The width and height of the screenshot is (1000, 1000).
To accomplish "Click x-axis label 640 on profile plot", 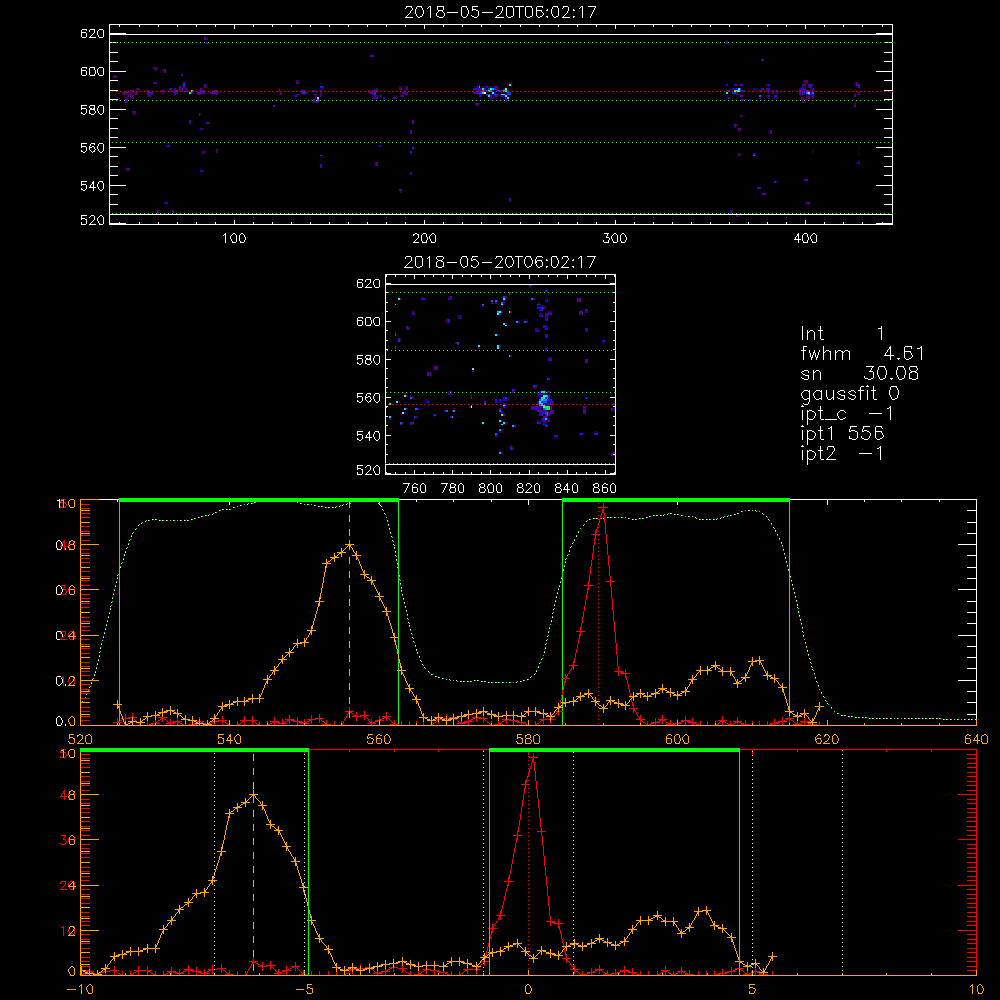I will 976,740.
